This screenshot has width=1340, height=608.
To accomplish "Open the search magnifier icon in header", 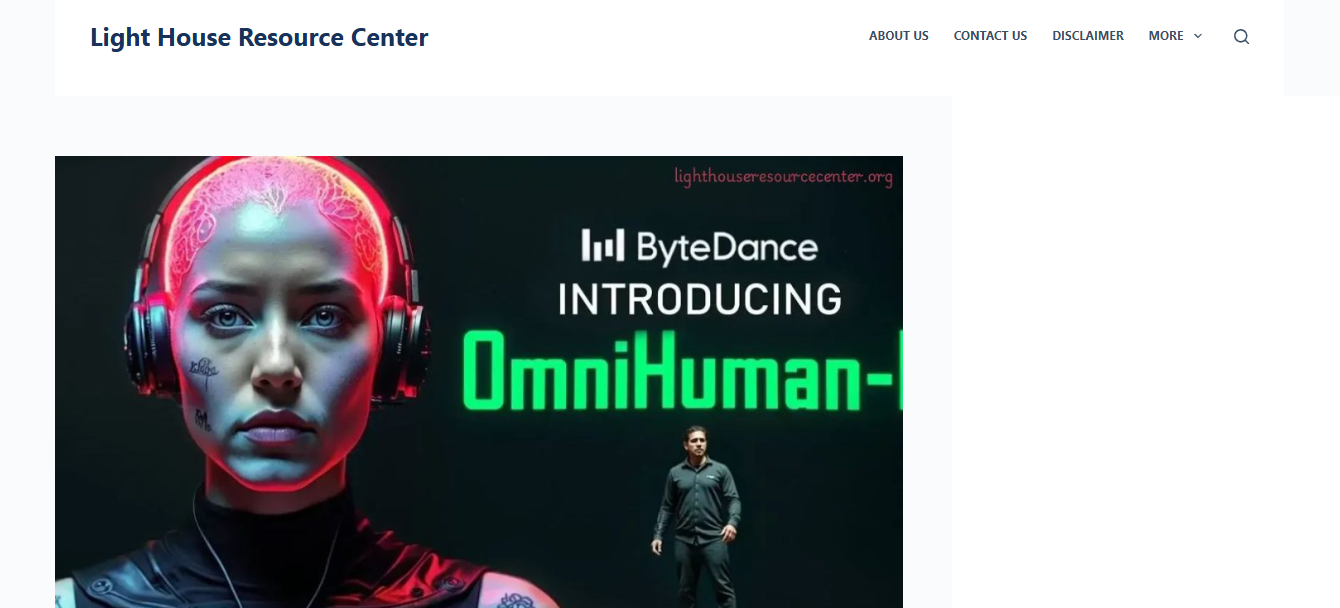I will [1241, 37].
